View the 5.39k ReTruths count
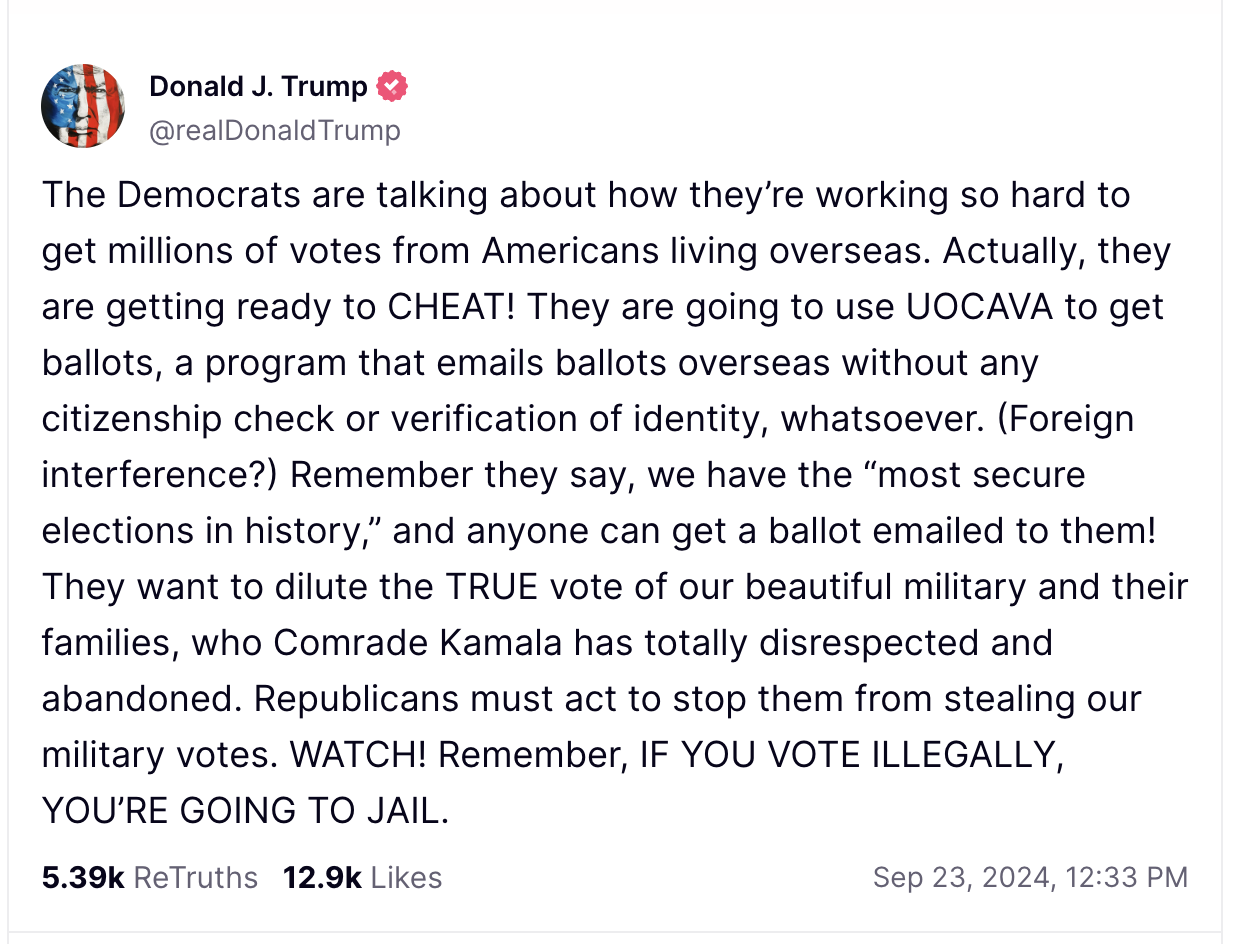Viewport: 1236px width, 944px height. [x=83, y=877]
